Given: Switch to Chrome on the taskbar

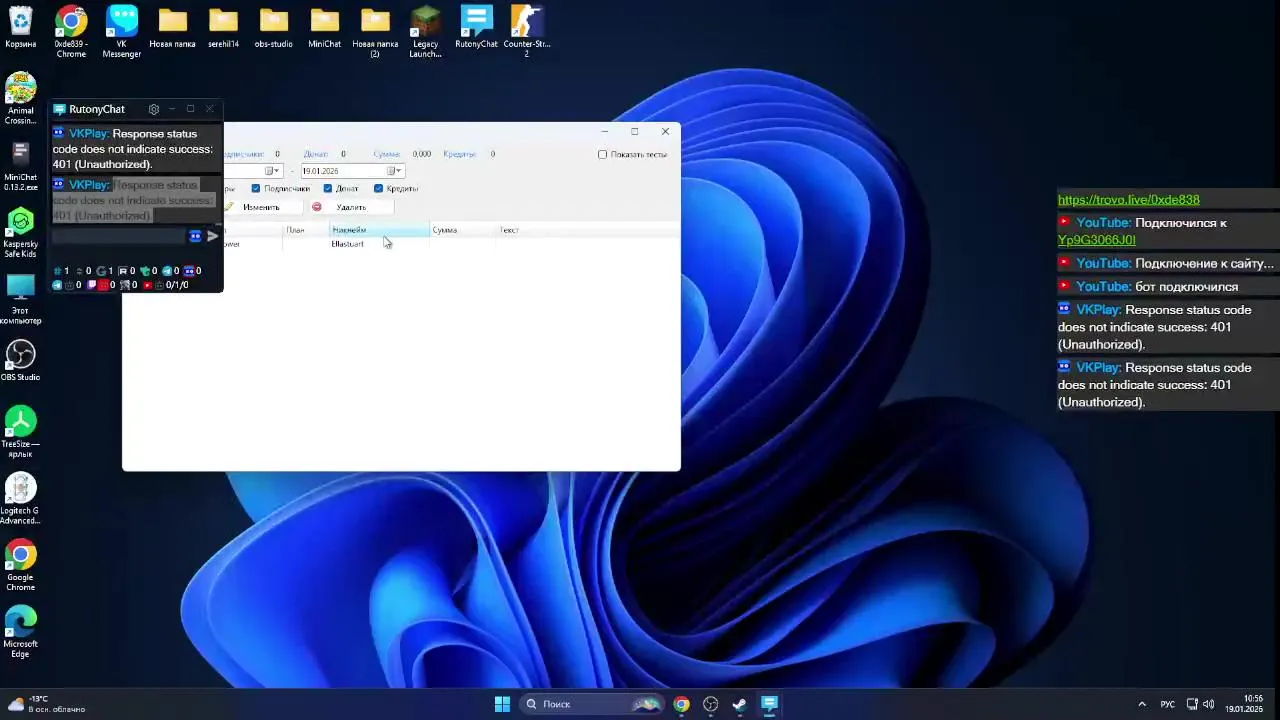Looking at the screenshot, I should (681, 704).
